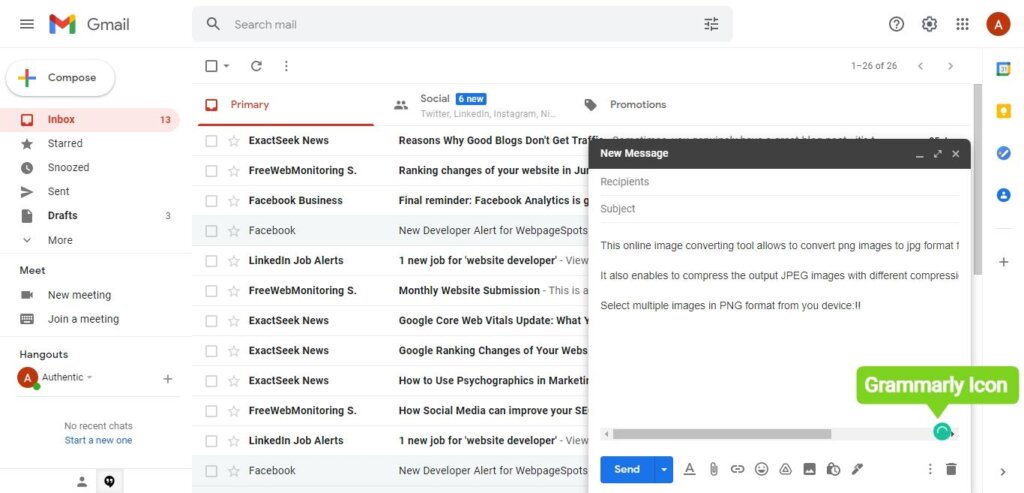Switch to the Social tab
Image resolution: width=1024 pixels, height=493 pixels.
click(x=475, y=104)
